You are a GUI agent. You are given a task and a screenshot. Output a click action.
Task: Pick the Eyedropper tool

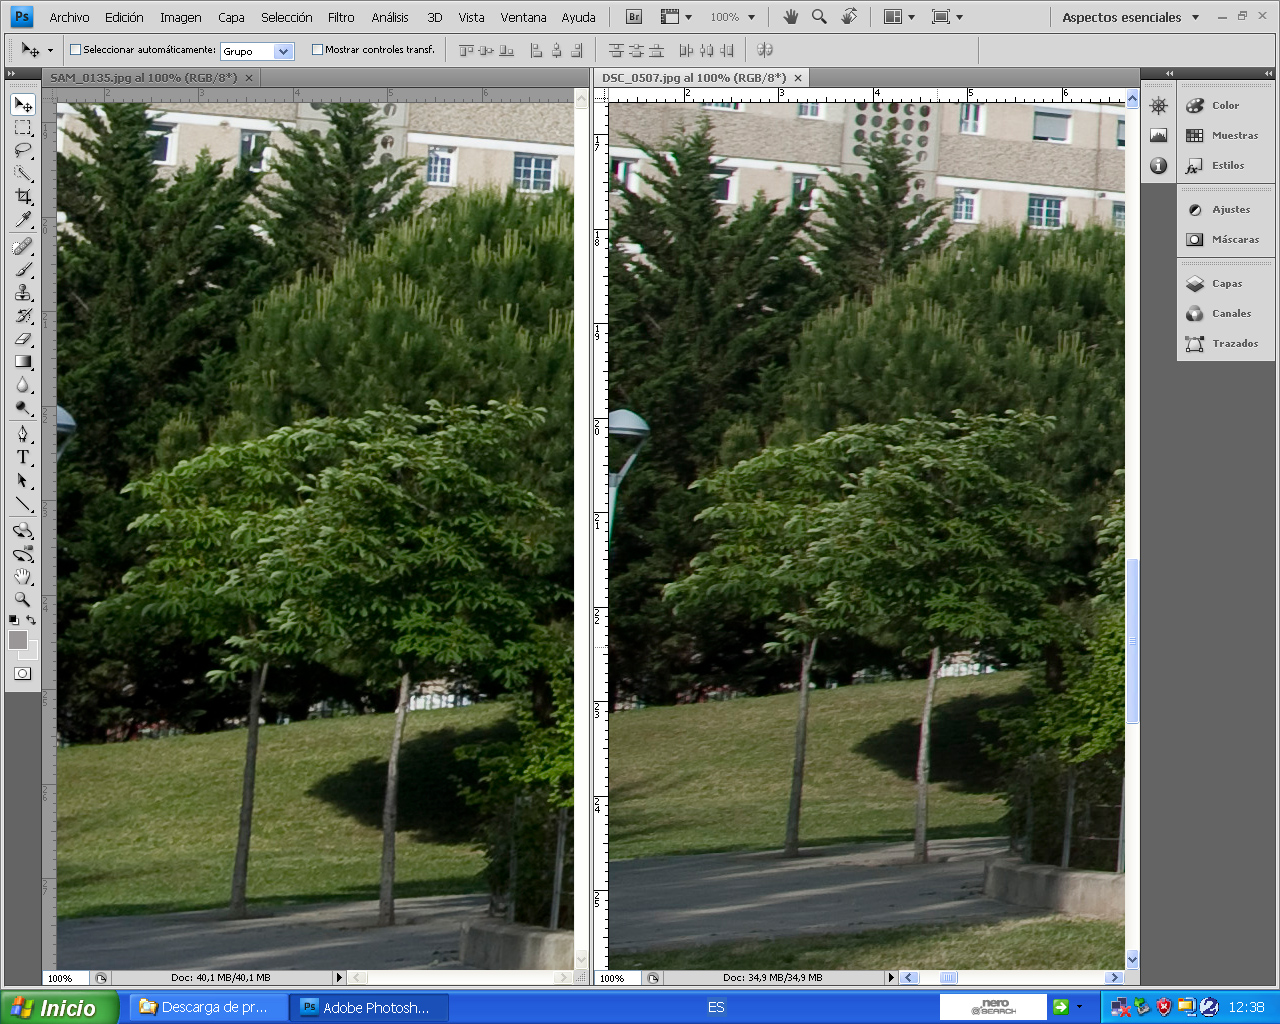[23, 220]
